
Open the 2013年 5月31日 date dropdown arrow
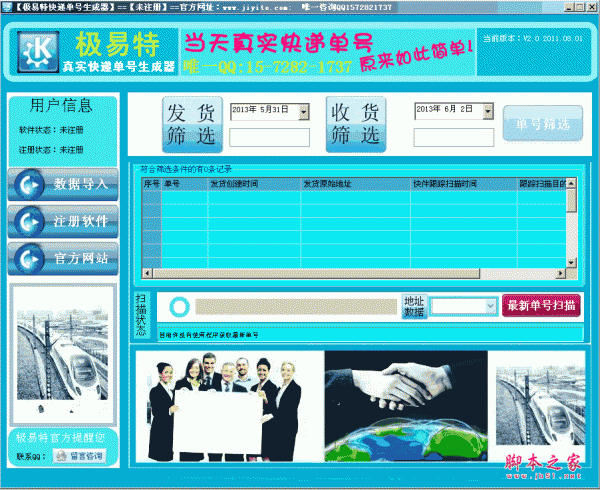click(x=304, y=112)
